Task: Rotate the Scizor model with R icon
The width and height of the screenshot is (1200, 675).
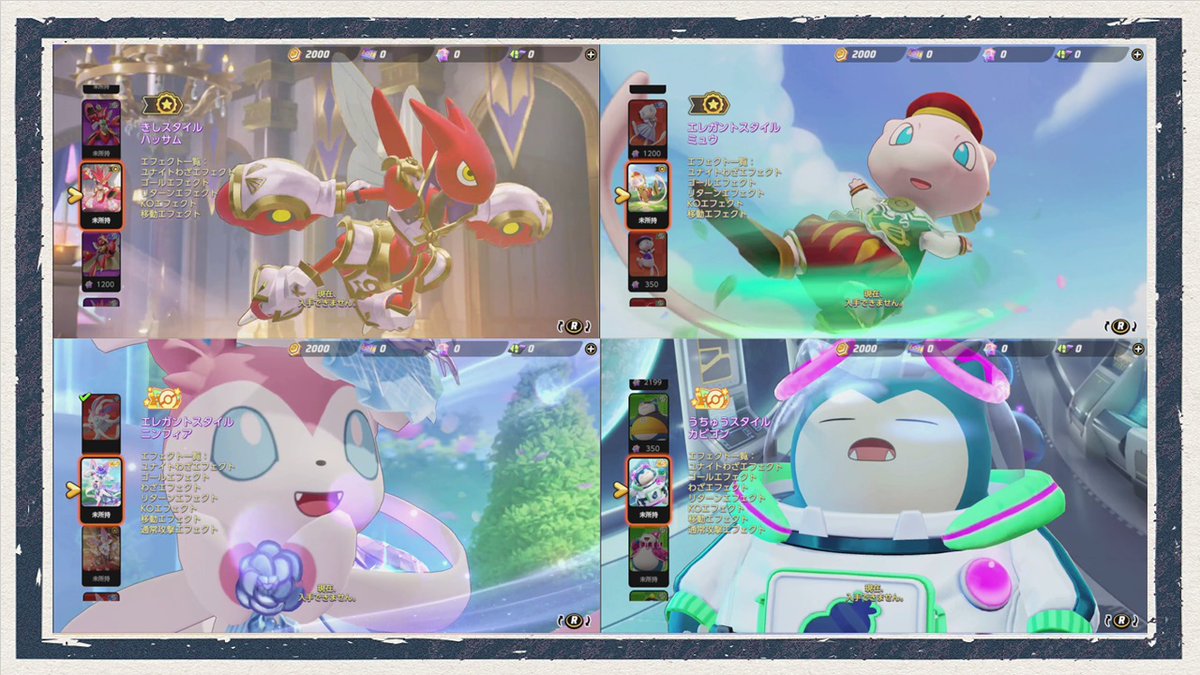Action: [x=575, y=325]
